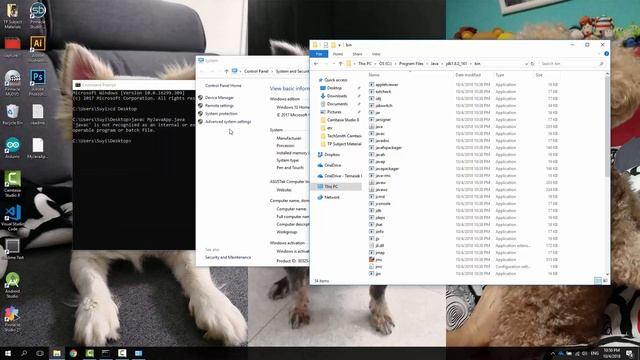
Task: Expand the Explorer ribbon chevron
Action: (599, 53)
